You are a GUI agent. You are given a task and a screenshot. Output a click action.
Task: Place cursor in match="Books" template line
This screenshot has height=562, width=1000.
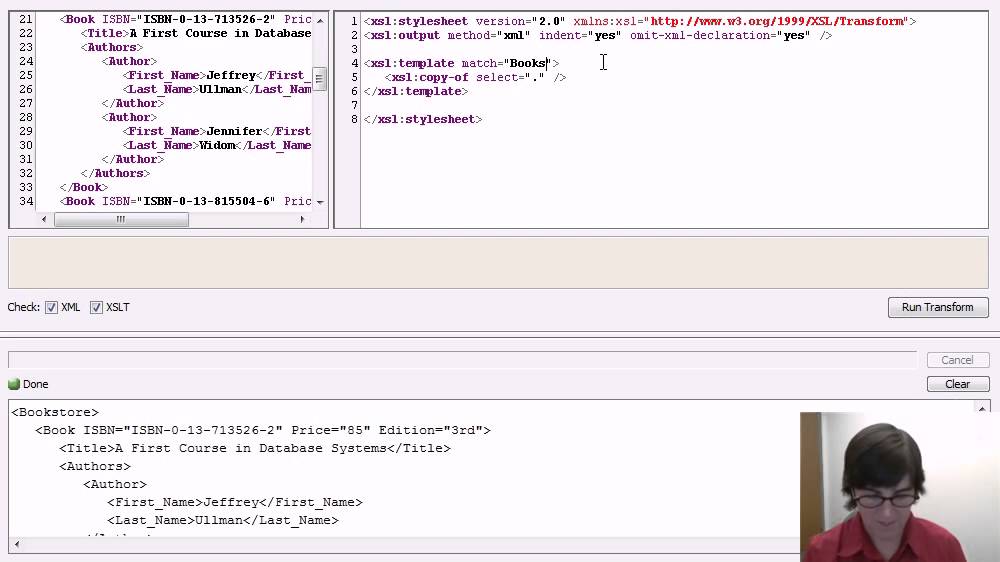coord(461,63)
